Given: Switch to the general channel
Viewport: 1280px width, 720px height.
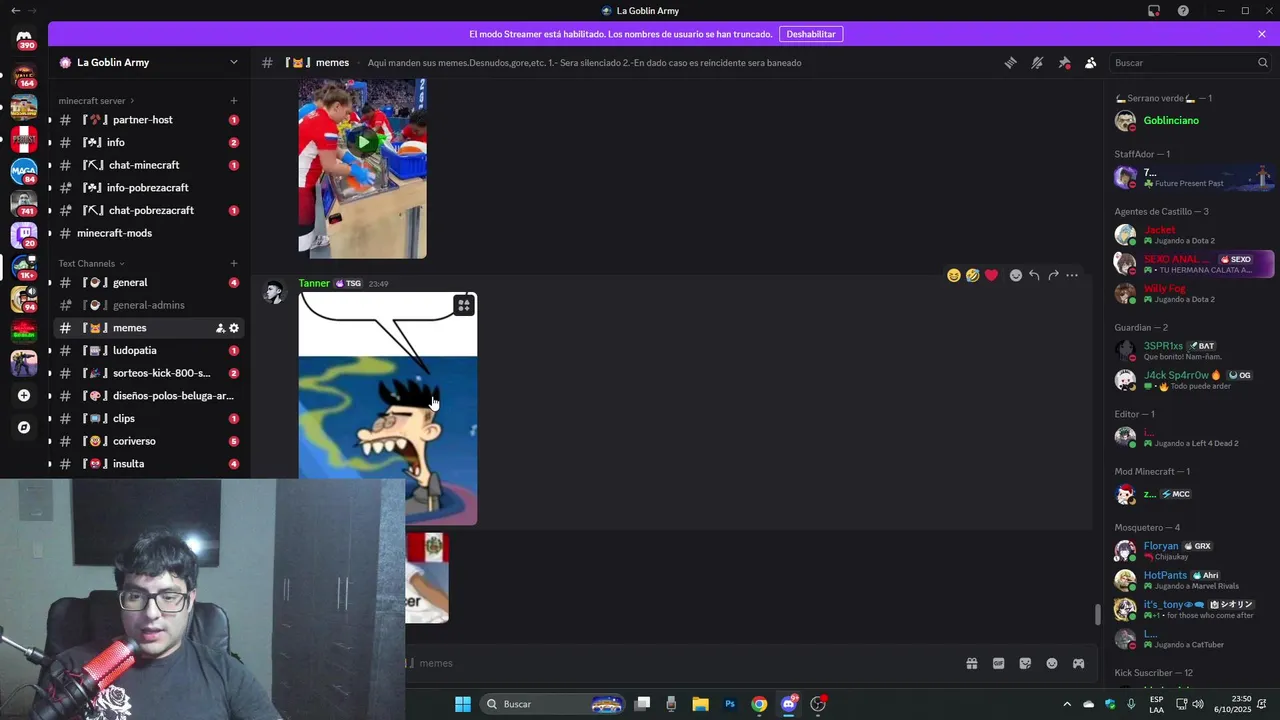Looking at the screenshot, I should [x=148, y=283].
